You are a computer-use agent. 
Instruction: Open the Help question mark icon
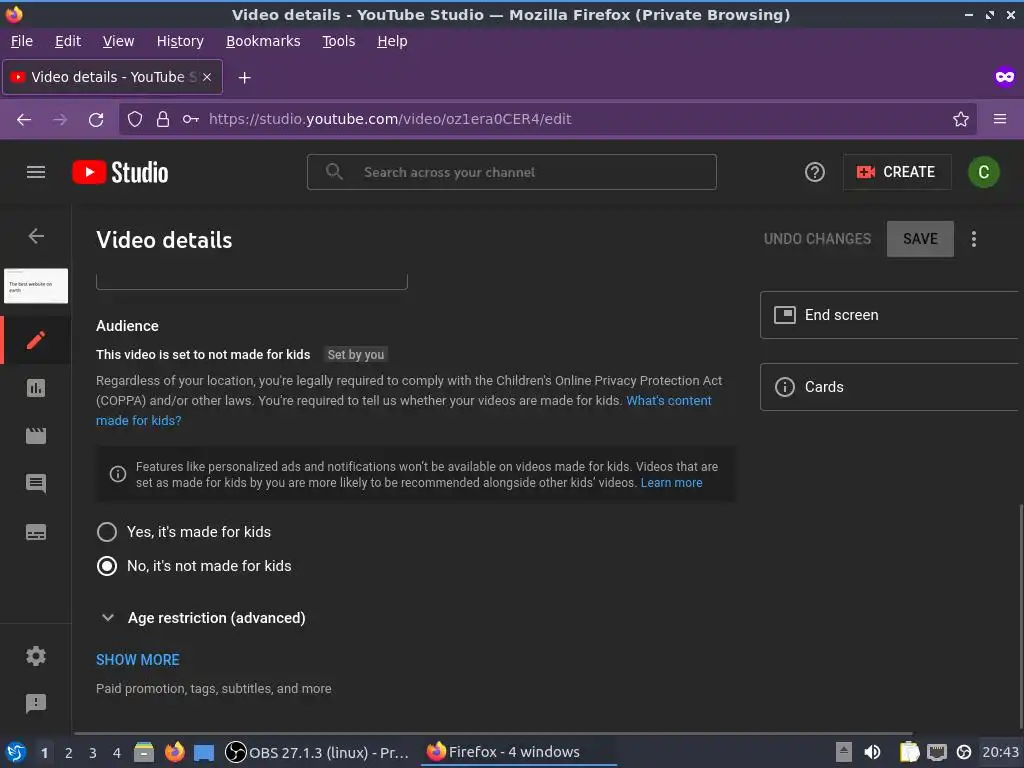814,172
